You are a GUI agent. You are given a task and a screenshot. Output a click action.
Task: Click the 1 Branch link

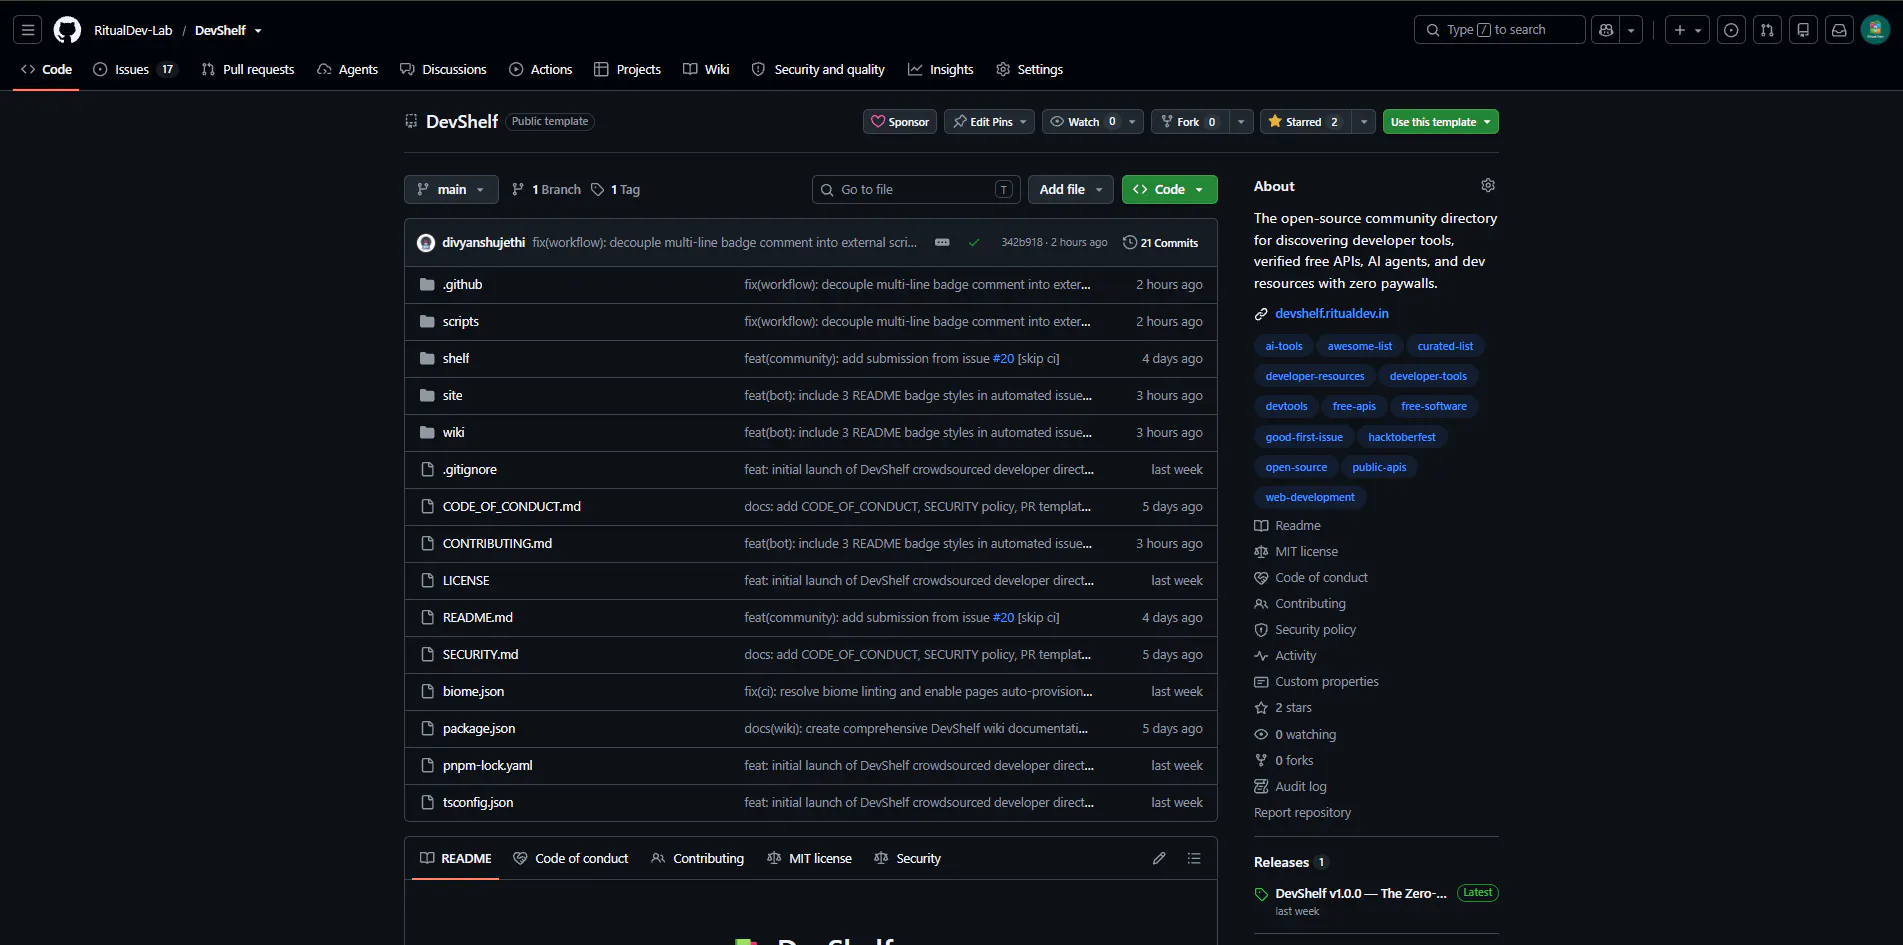546,189
